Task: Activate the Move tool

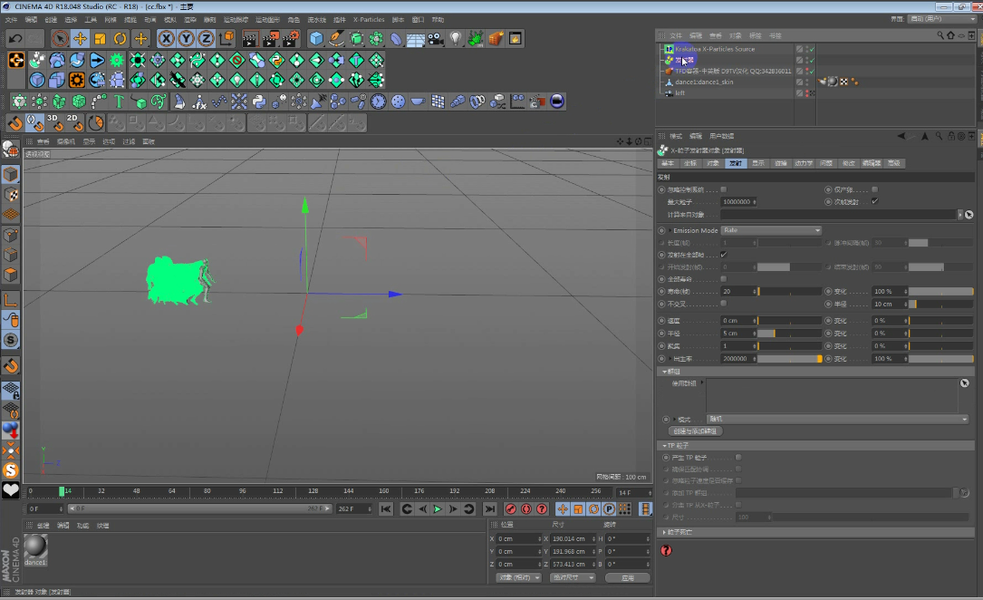Action: click(80, 39)
